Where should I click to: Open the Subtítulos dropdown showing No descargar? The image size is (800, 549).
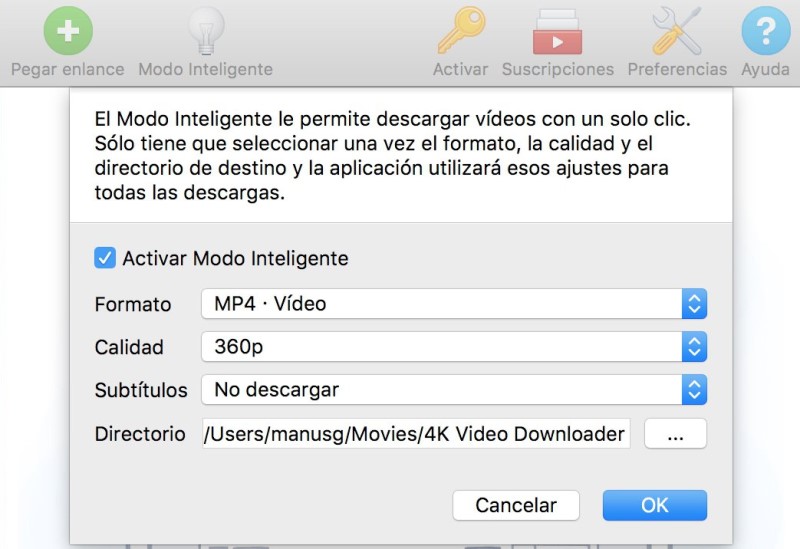click(x=454, y=389)
